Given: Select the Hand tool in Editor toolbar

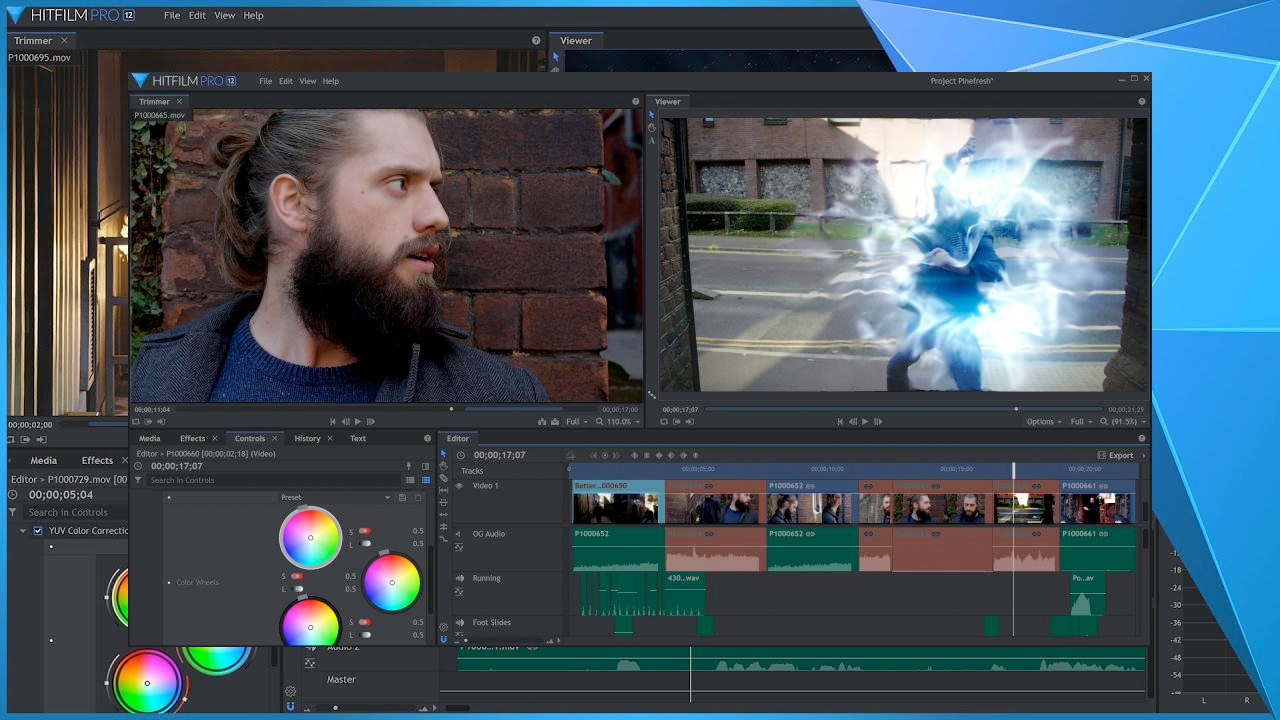Looking at the screenshot, I should tap(443, 466).
